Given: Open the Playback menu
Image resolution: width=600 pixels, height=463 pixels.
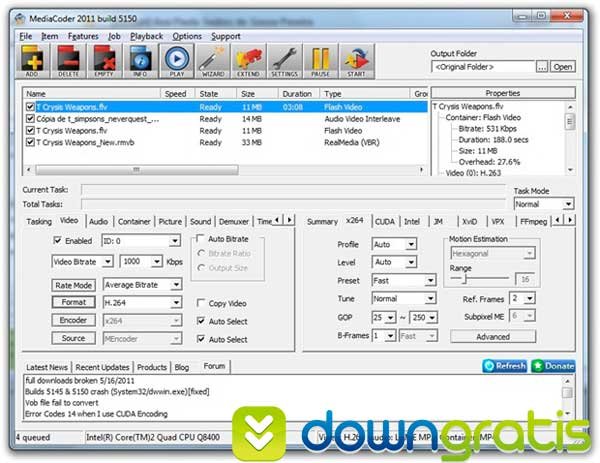Looking at the screenshot, I should pos(147,36).
